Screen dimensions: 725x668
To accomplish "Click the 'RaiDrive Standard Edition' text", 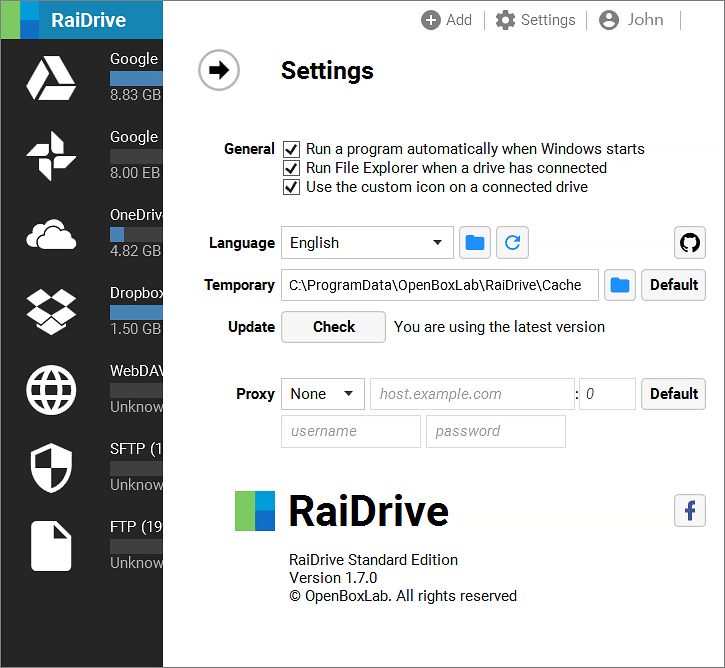I will click(373, 560).
